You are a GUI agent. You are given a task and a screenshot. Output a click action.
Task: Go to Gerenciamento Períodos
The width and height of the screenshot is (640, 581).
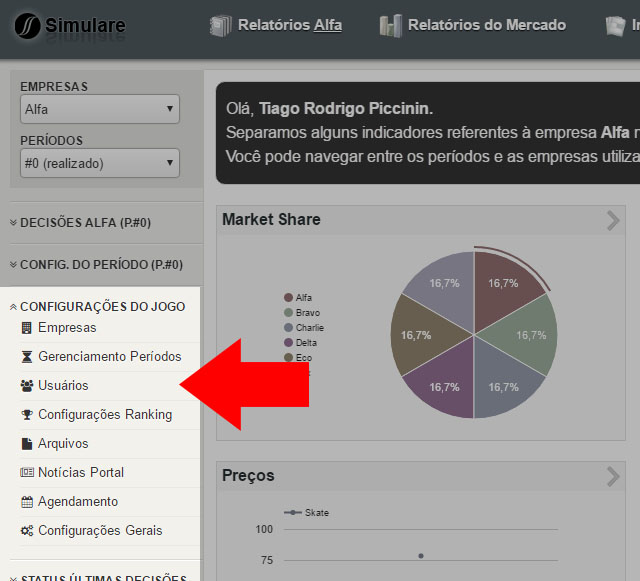click(110, 357)
